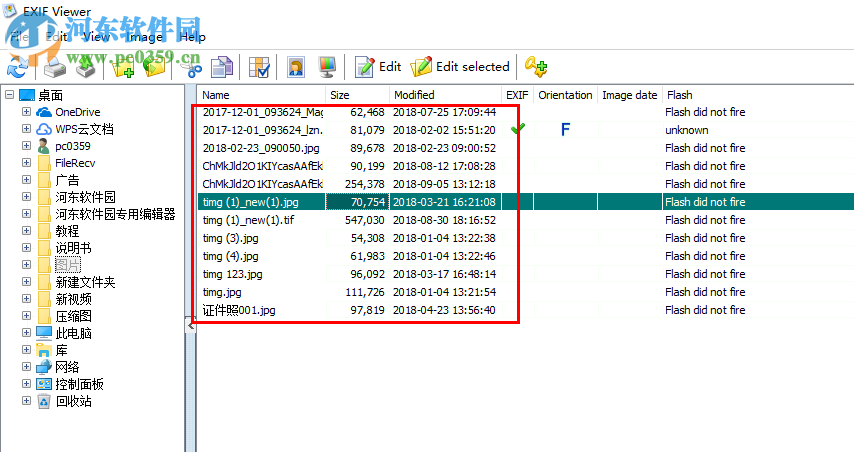Sort by the EXIF column header
The image size is (854, 452).
click(517, 95)
